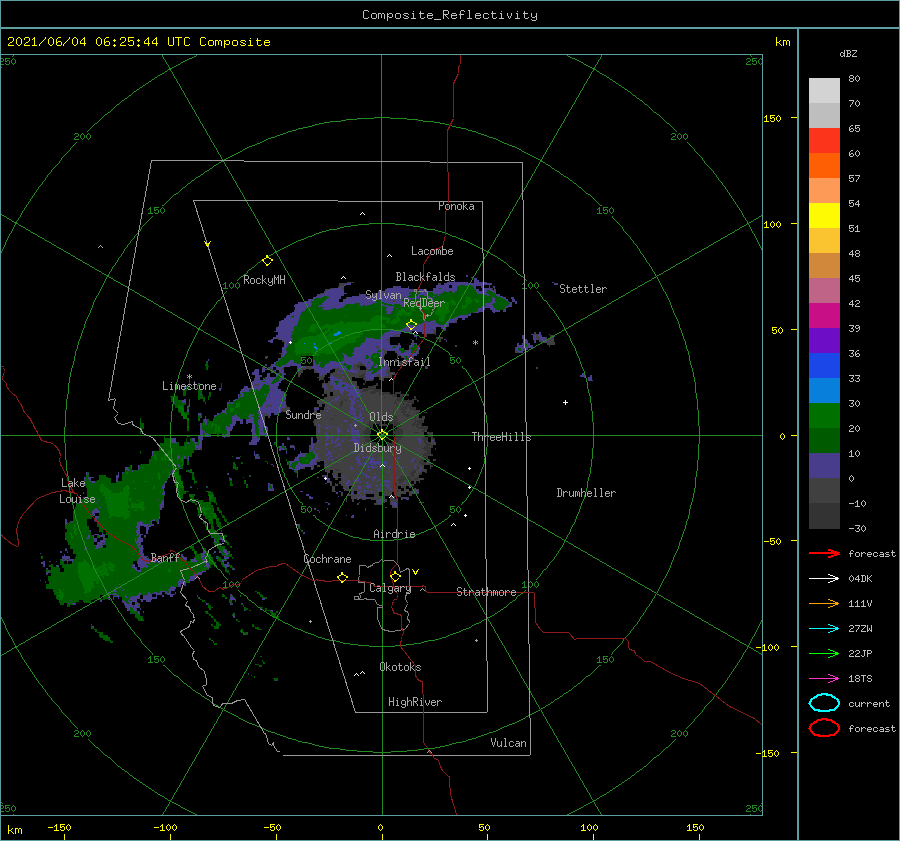The height and width of the screenshot is (841, 900).
Task: Click the cyan current ellipse icon
Action: (824, 703)
